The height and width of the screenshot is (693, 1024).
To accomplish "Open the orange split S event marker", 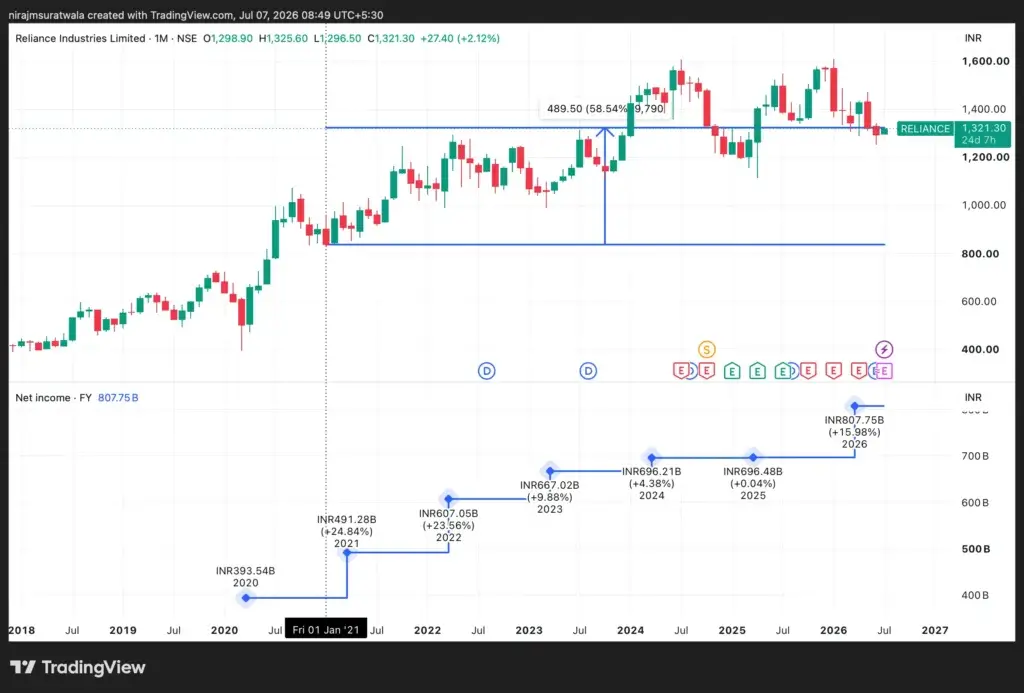I will pyautogui.click(x=706, y=349).
